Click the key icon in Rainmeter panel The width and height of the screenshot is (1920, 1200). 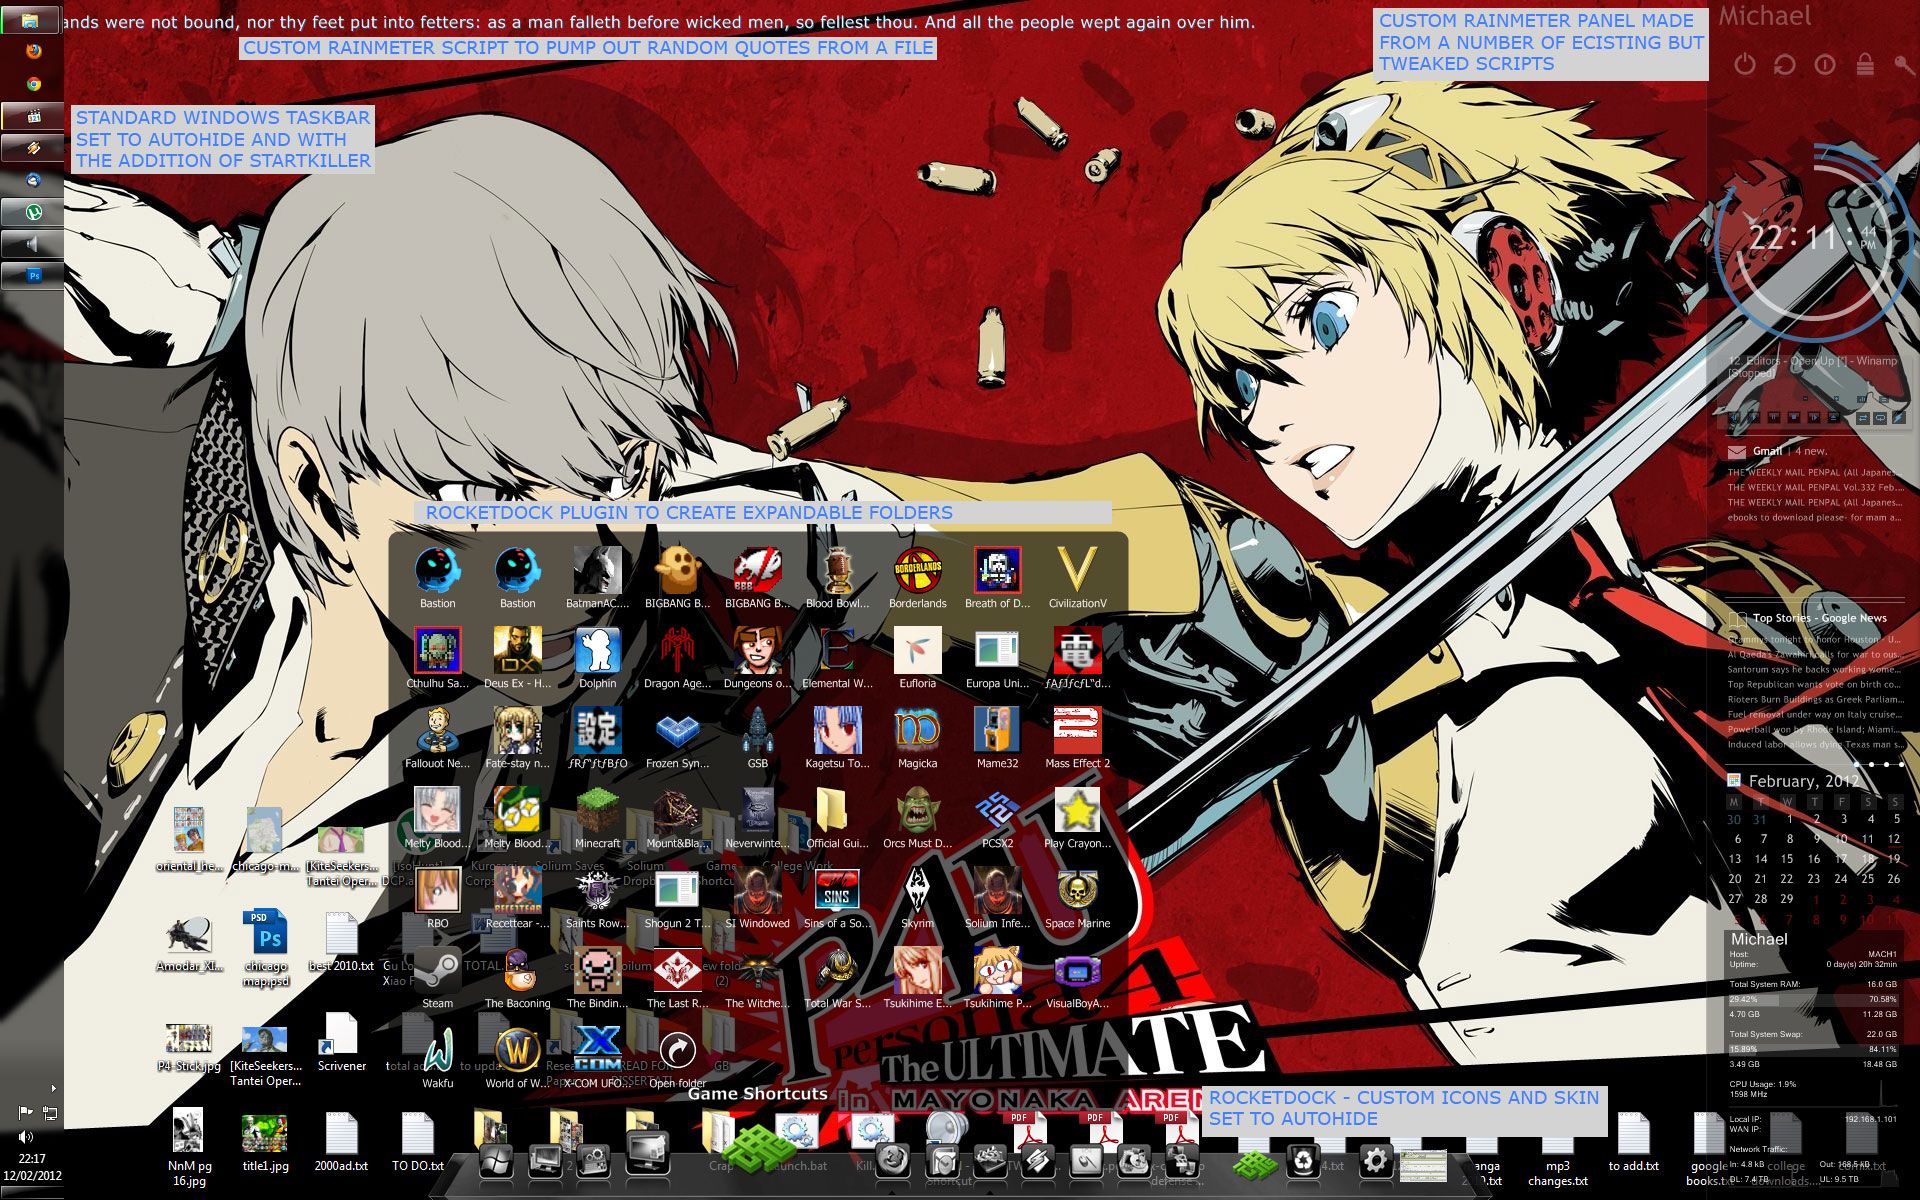click(1903, 65)
